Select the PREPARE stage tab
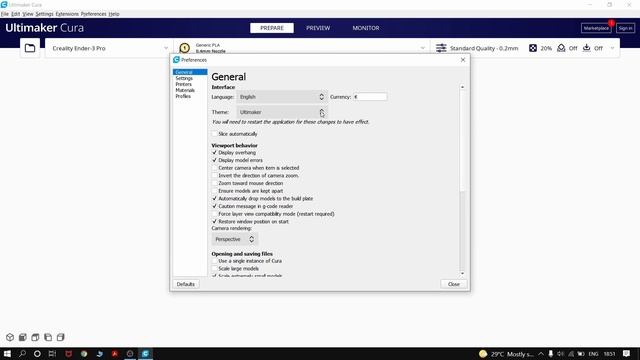 (272, 28)
